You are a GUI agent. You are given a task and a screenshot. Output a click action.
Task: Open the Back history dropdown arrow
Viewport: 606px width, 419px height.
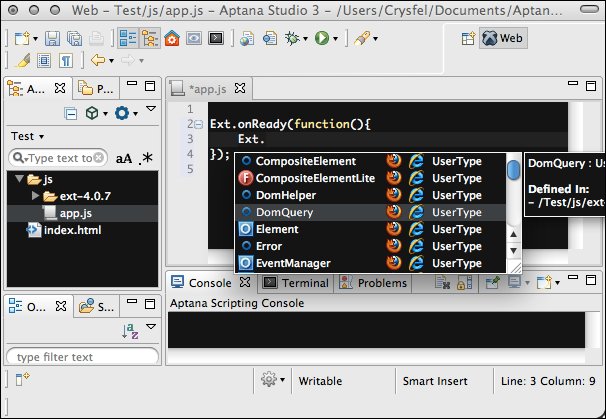click(x=111, y=61)
